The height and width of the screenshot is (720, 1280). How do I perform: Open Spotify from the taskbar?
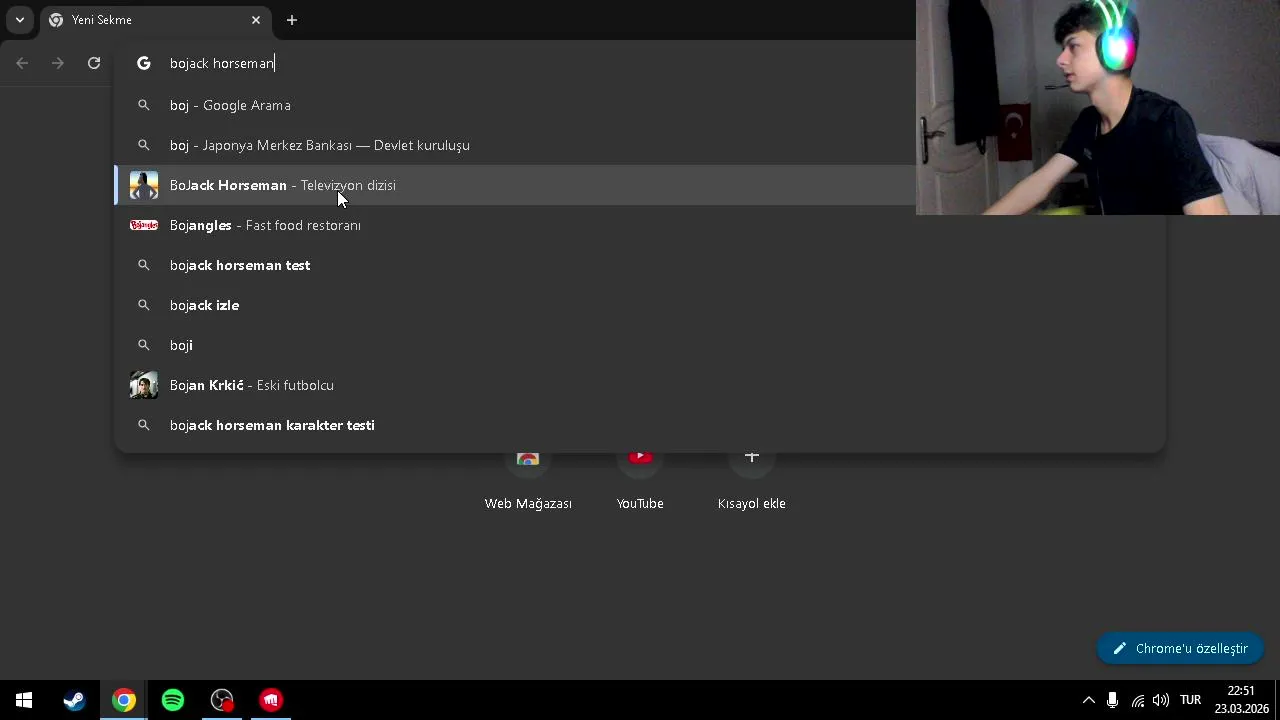pyautogui.click(x=172, y=700)
